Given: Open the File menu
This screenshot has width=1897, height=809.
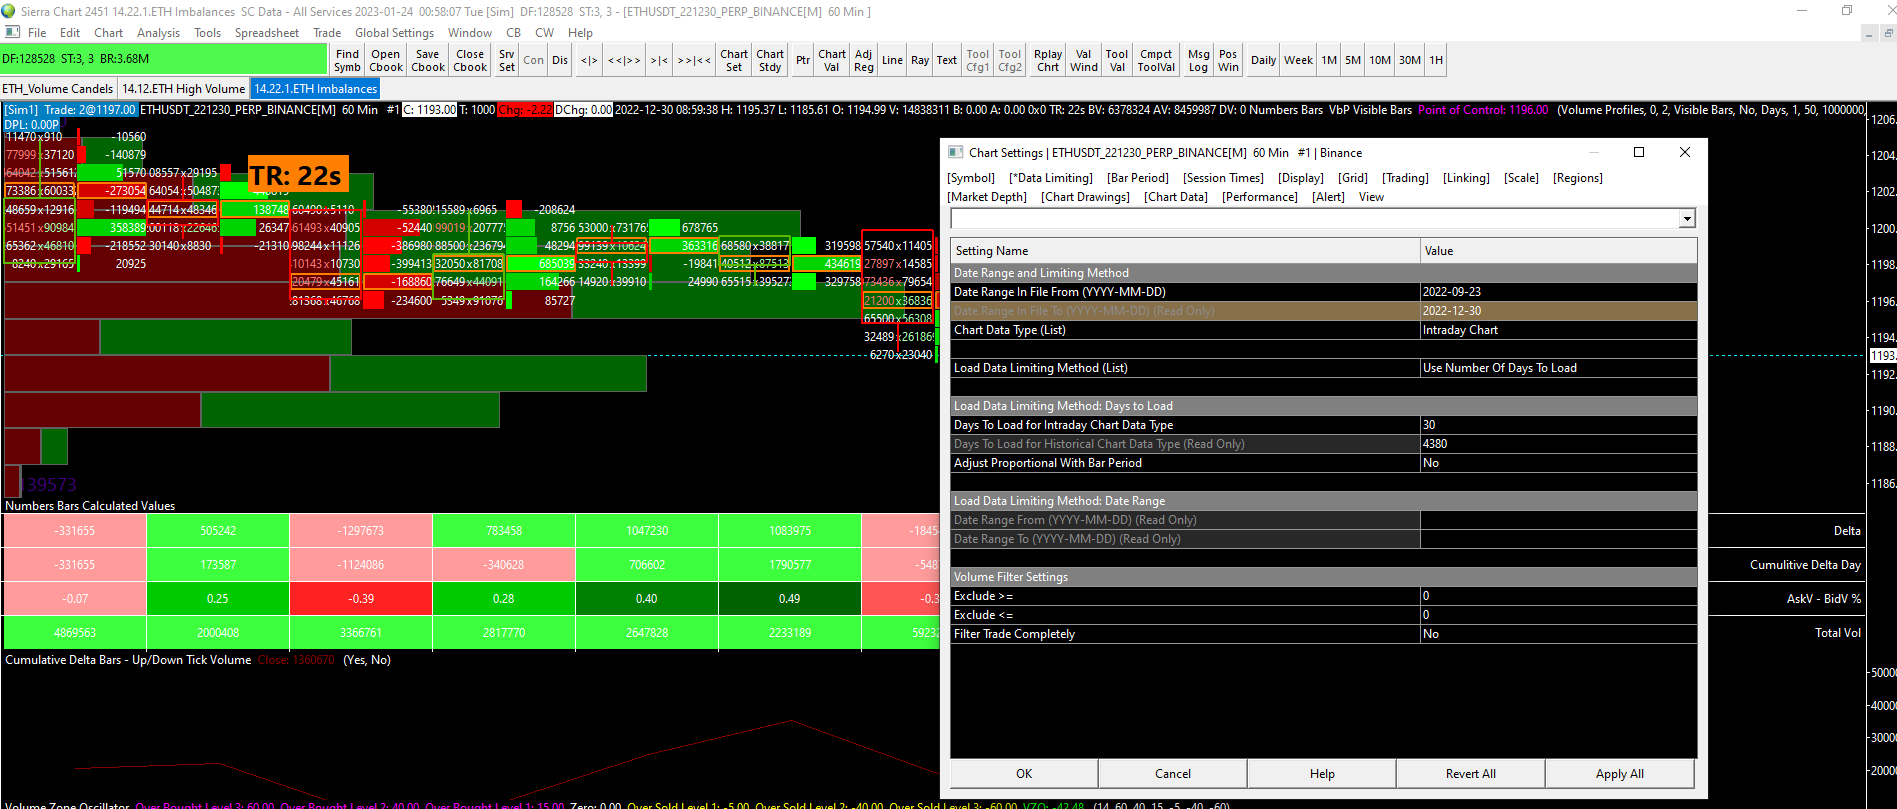Looking at the screenshot, I should click(37, 33).
